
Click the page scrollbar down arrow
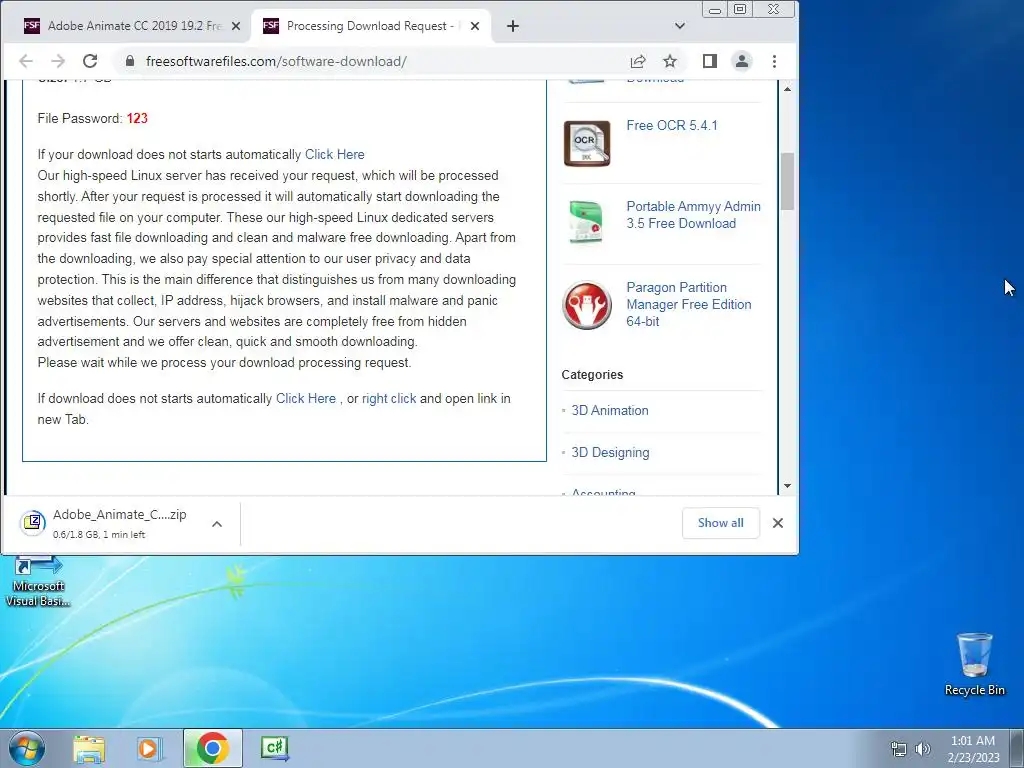(788, 486)
